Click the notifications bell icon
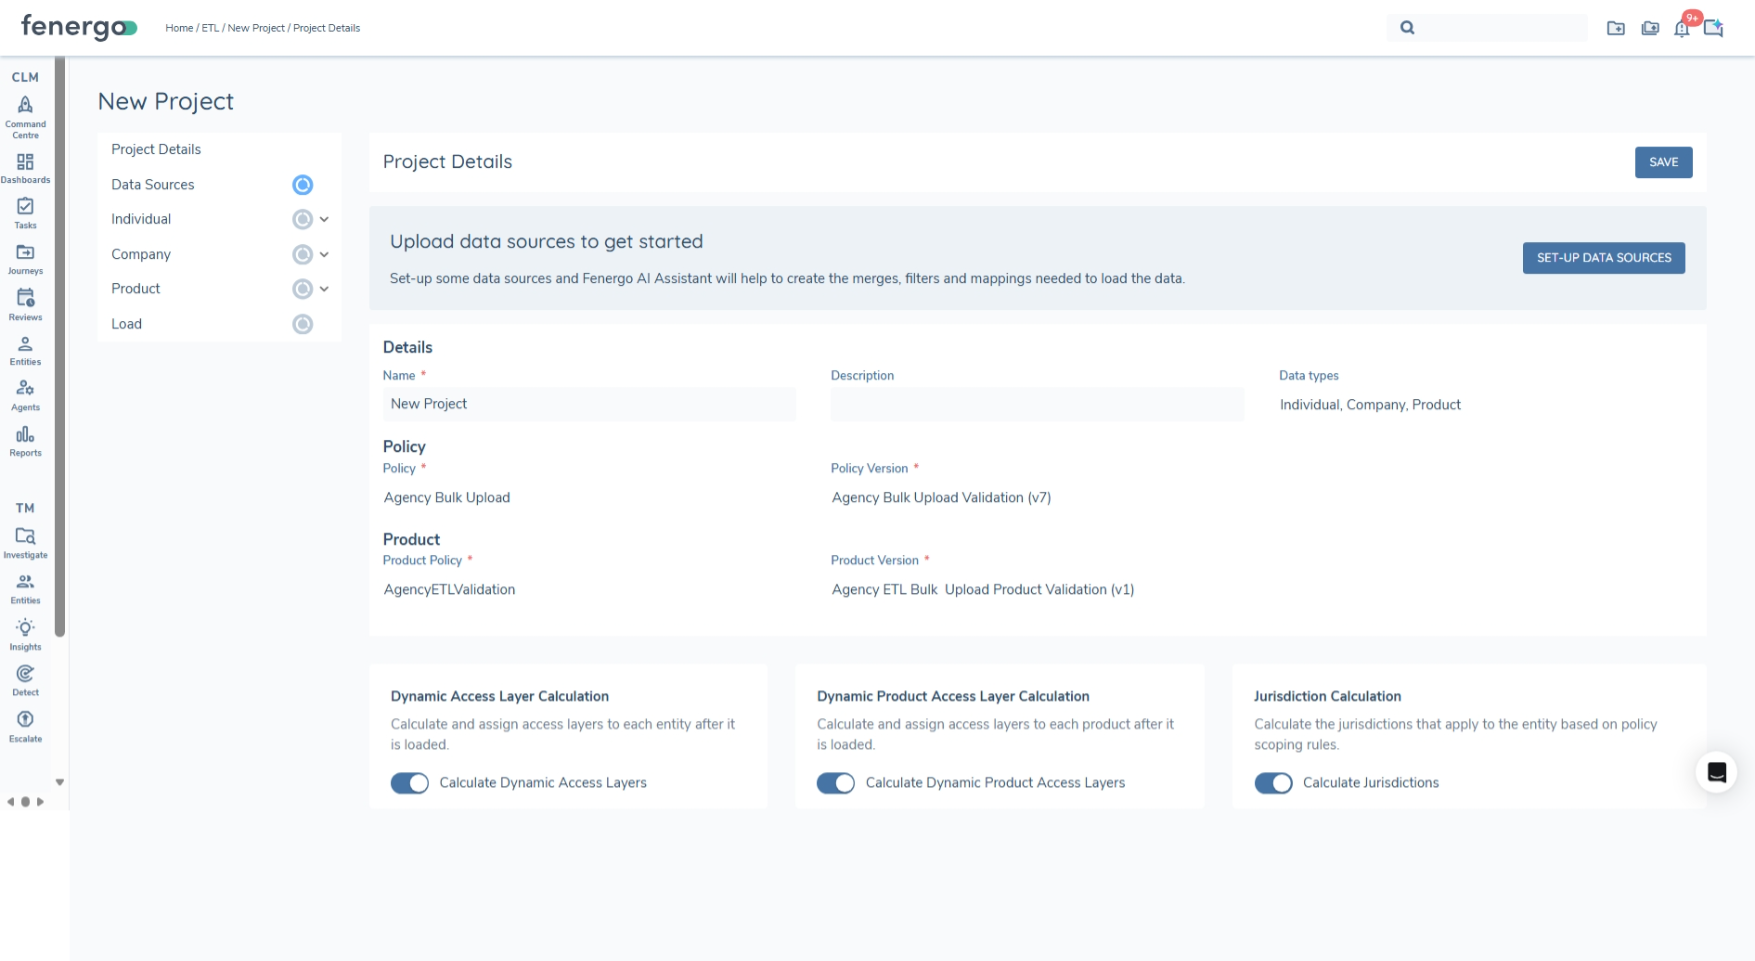The height and width of the screenshot is (961, 1755). pyautogui.click(x=1682, y=28)
